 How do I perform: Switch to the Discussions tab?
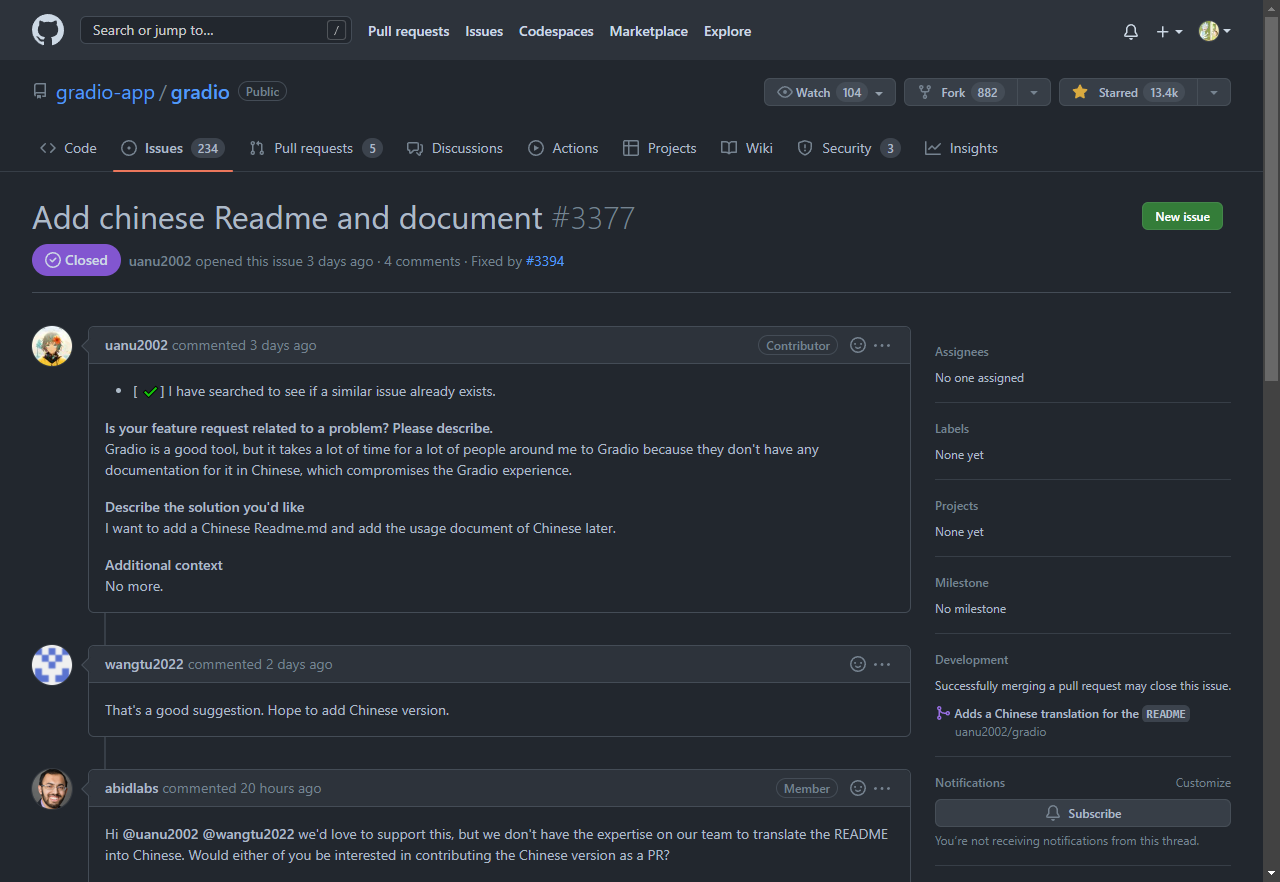[x=455, y=148]
